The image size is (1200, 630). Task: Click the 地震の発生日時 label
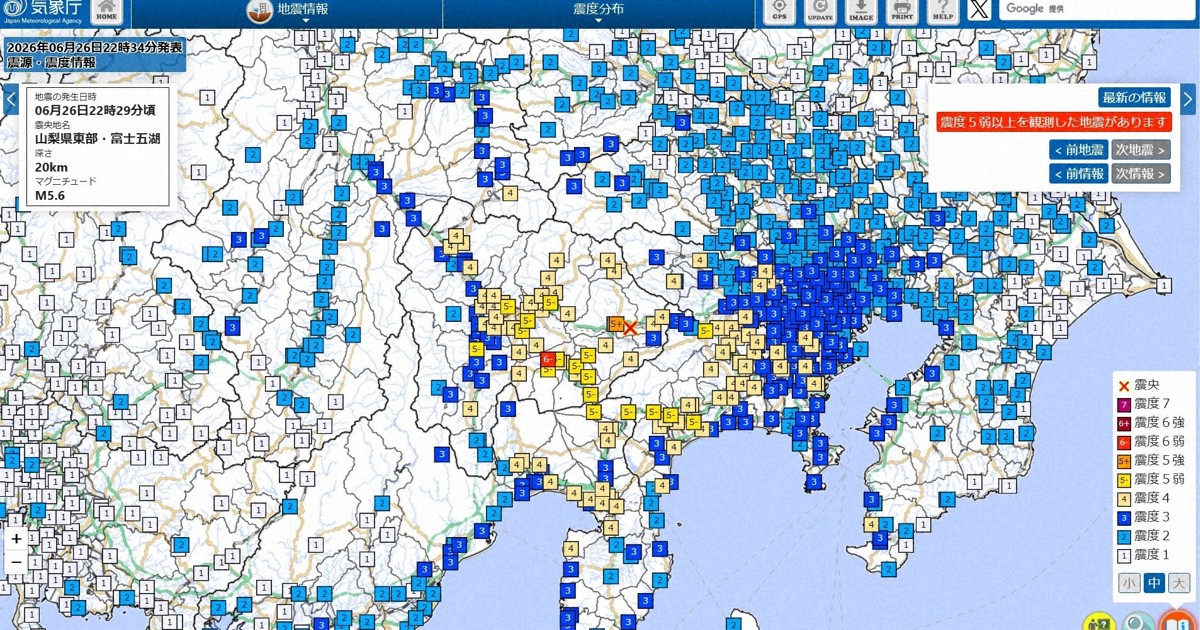pos(65,96)
